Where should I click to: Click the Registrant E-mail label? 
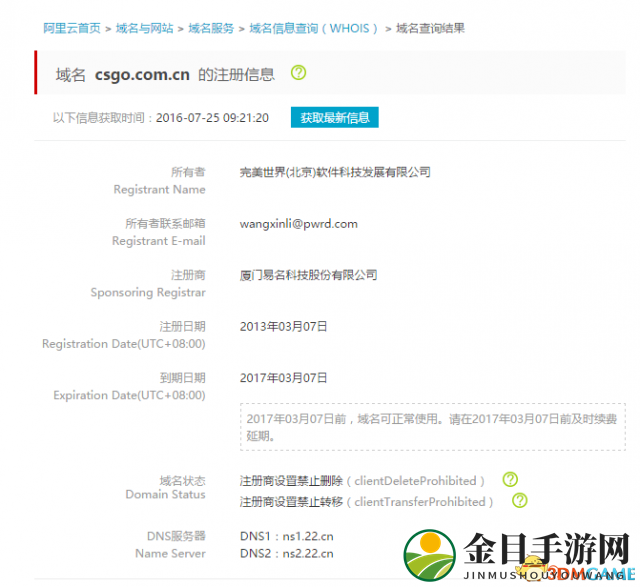[x=159, y=241]
